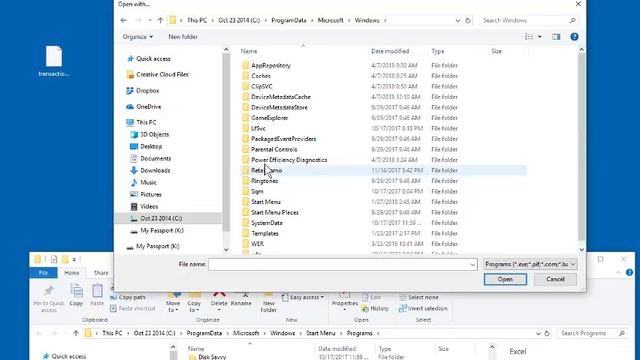Open Videos in the dialog sidebar
Viewport: 640px width, 360px height.
click(x=144, y=207)
